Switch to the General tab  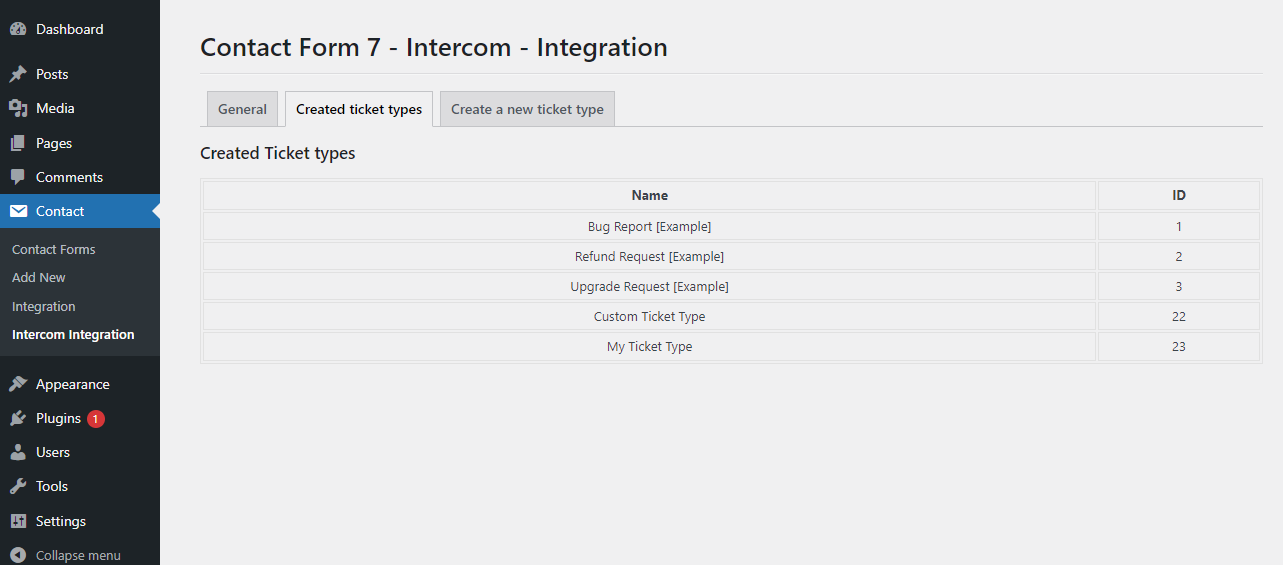[x=242, y=109]
